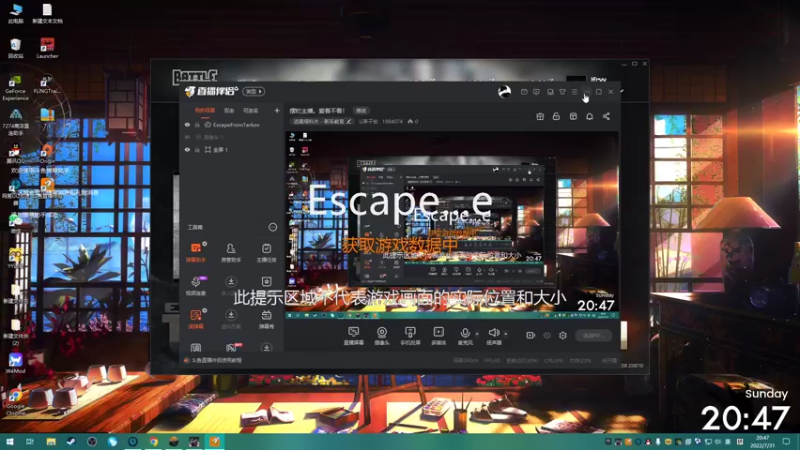Image resolution: width=800 pixels, height=450 pixels.
Task: Click the pencil edit icon on category tag
Action: pyautogui.click(x=349, y=121)
